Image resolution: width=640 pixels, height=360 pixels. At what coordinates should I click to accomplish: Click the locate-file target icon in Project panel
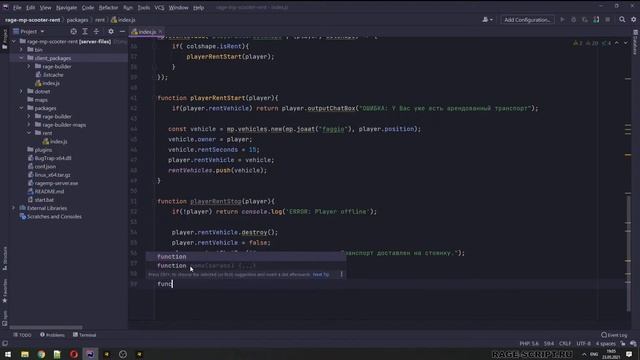point(73,31)
